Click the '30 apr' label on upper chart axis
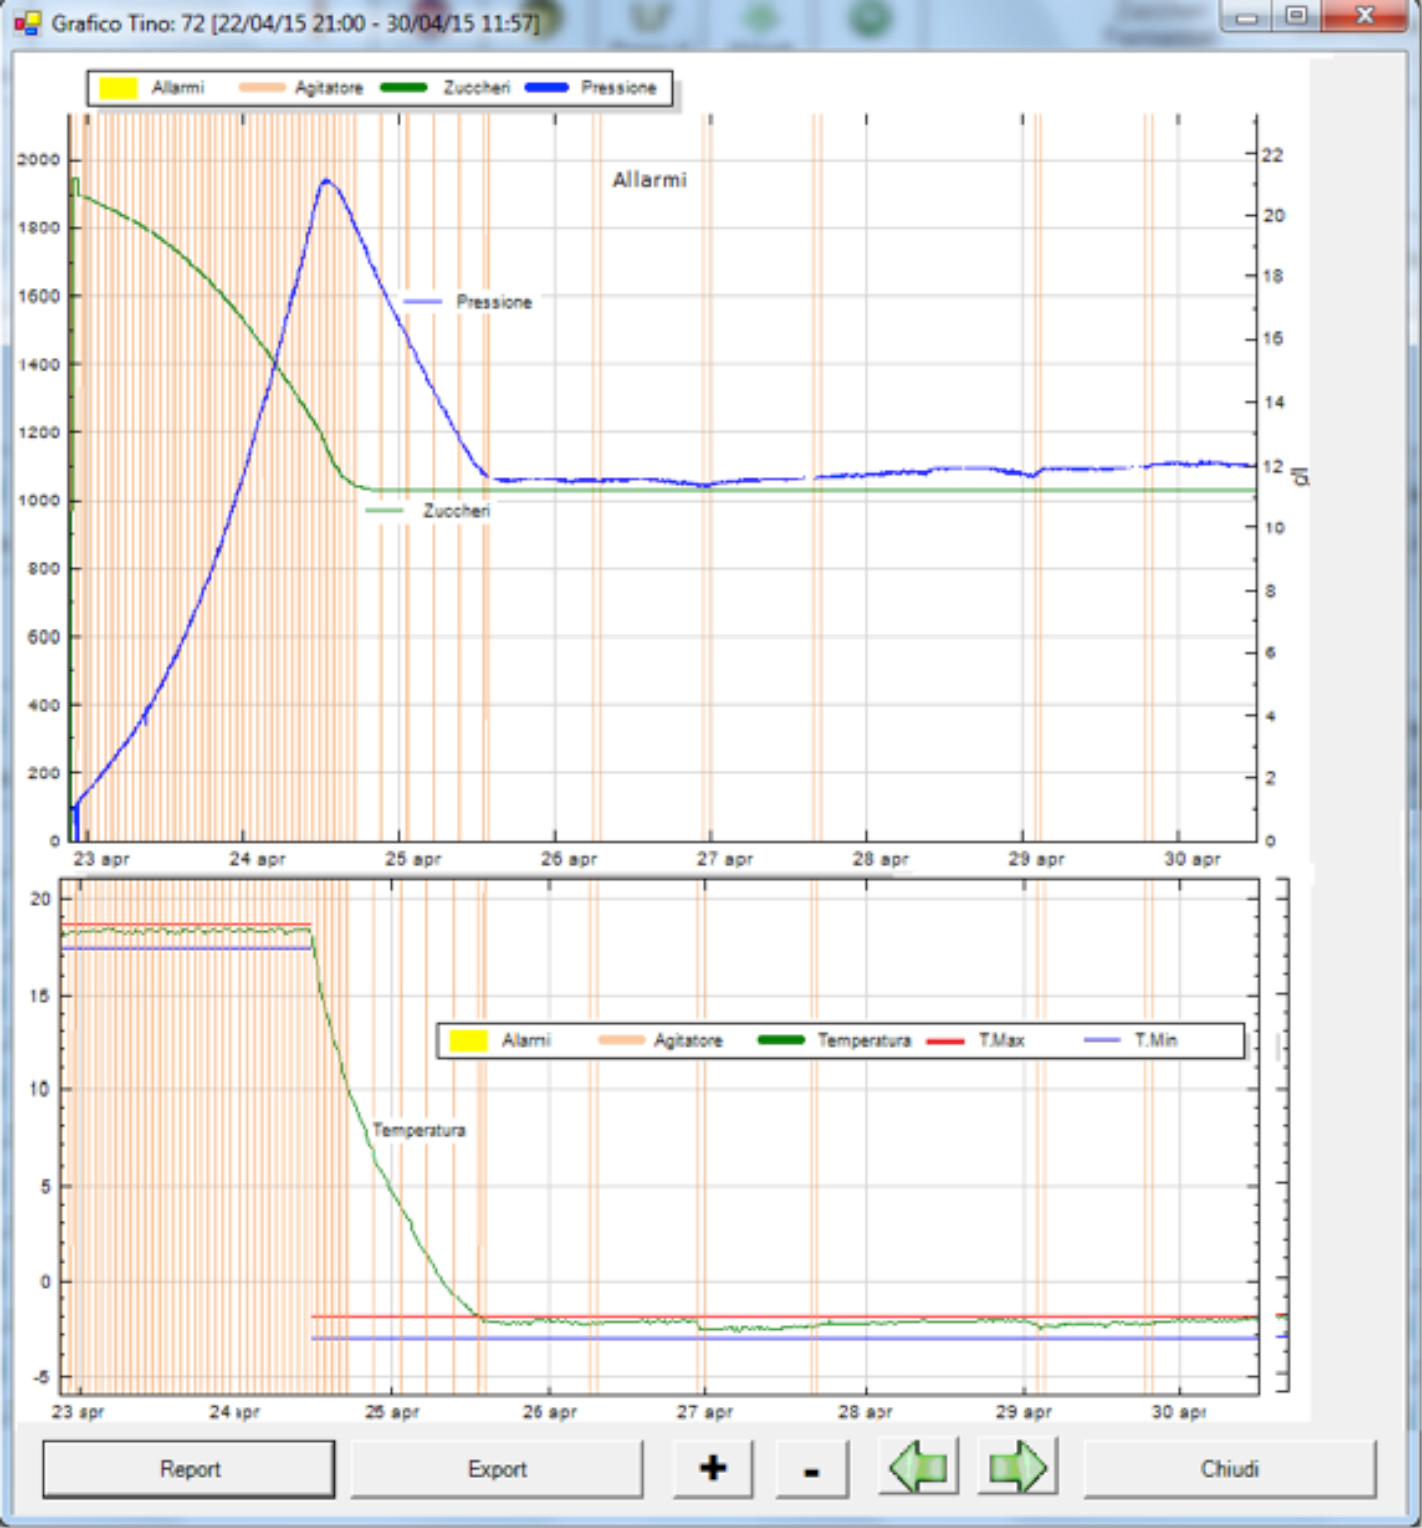Viewport: 1422px width, 1528px height. point(1192,859)
